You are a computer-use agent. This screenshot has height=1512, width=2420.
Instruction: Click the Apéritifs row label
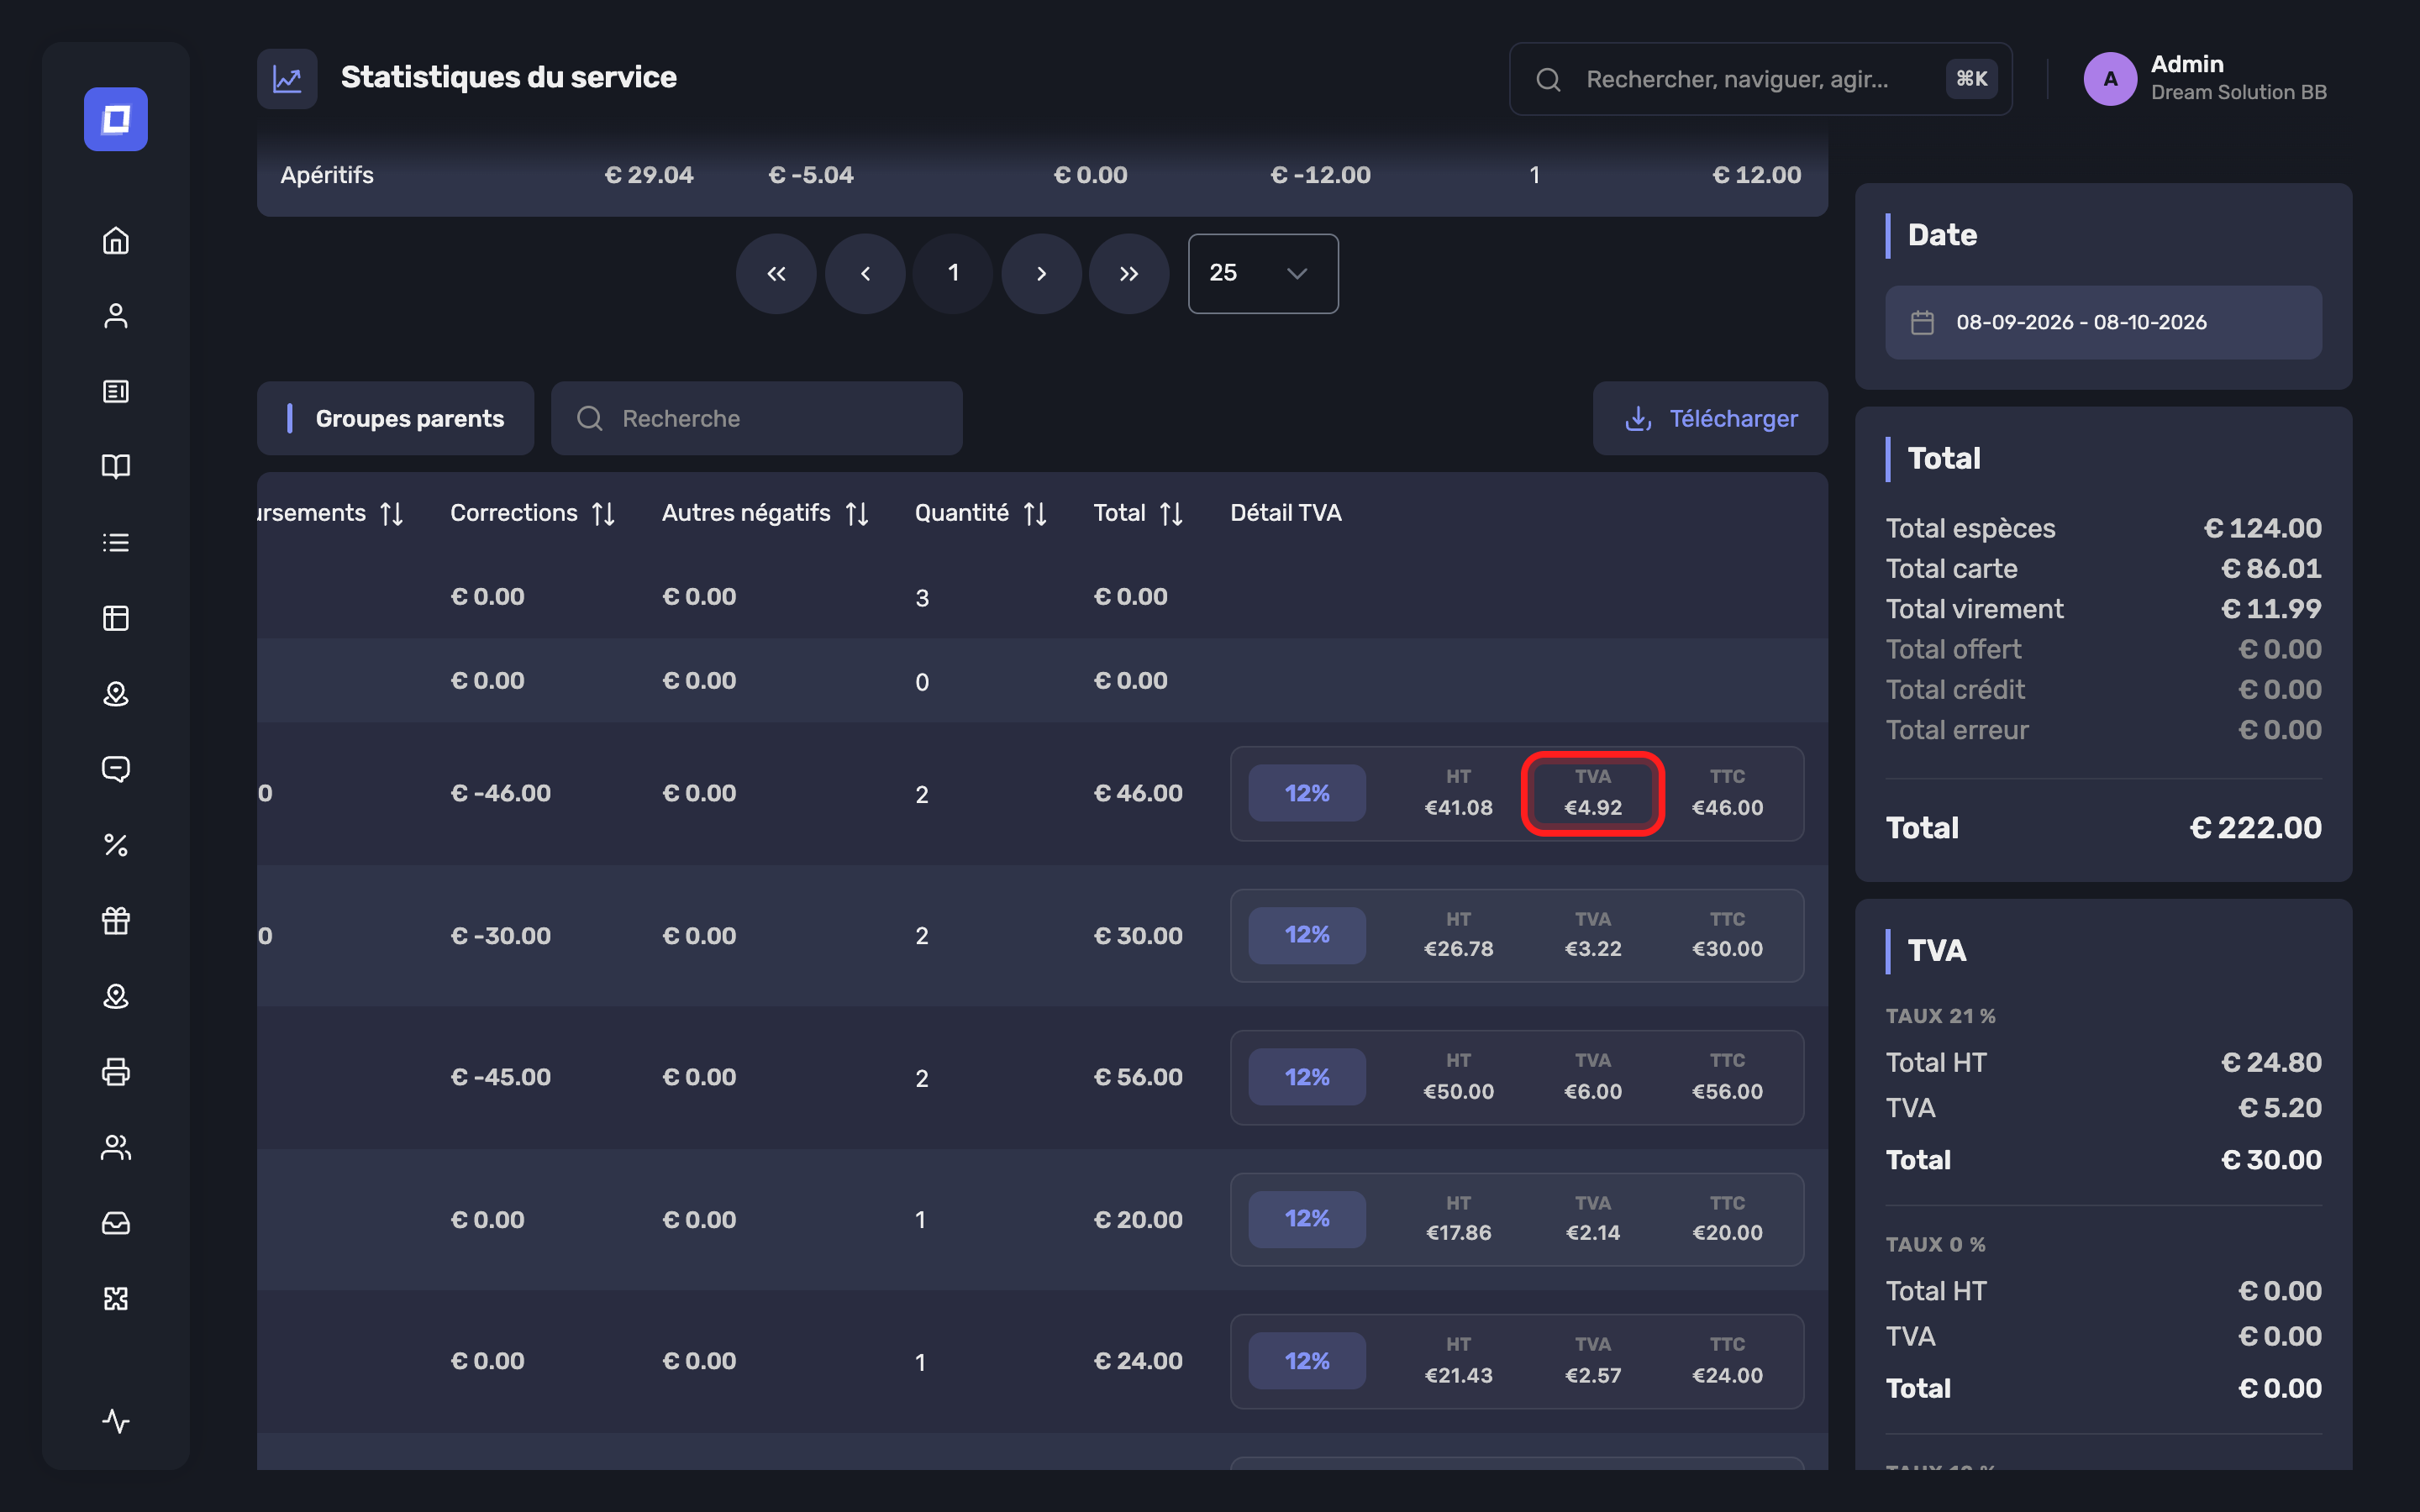click(x=327, y=175)
